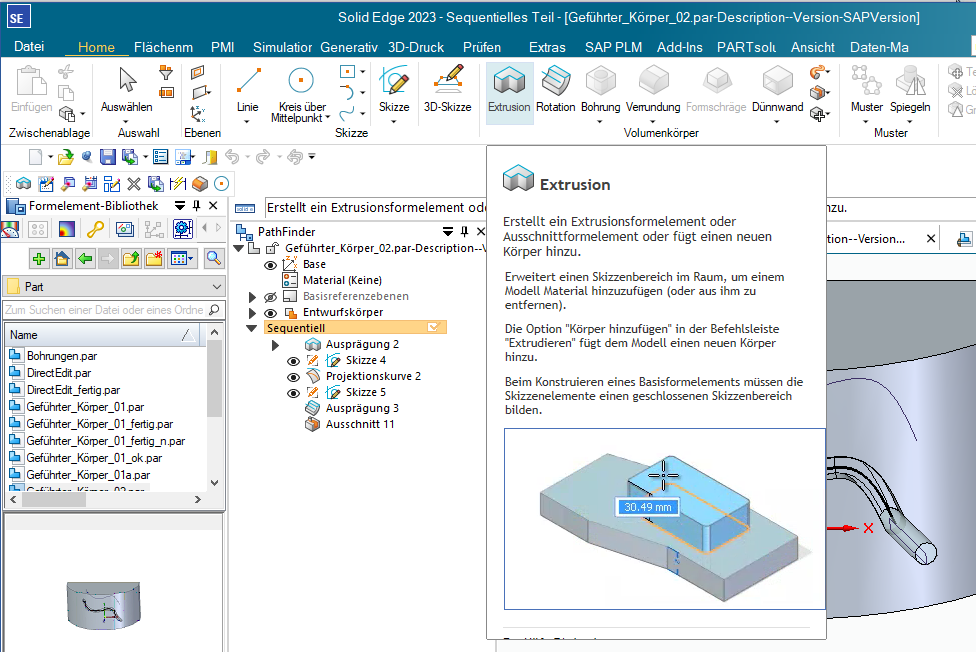The image size is (976, 652).
Task: Select the Extrusion tool in the ribbon
Action: (x=509, y=91)
